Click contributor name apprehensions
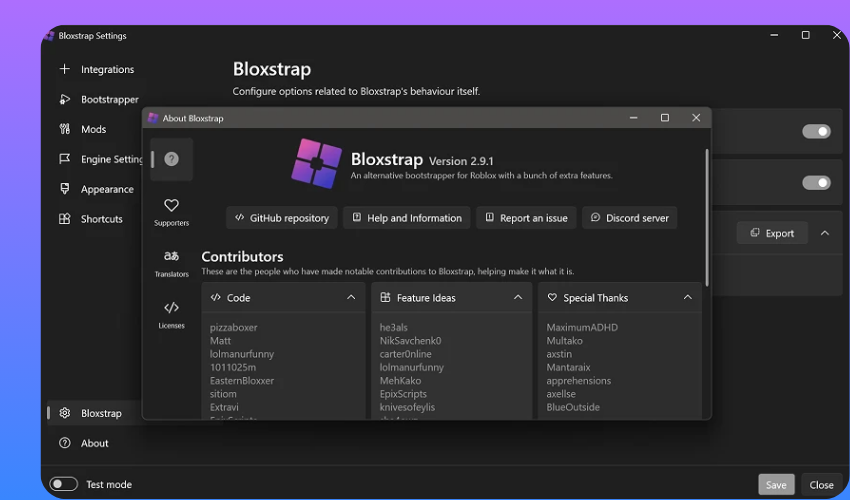This screenshot has width=850, height=500. (578, 381)
